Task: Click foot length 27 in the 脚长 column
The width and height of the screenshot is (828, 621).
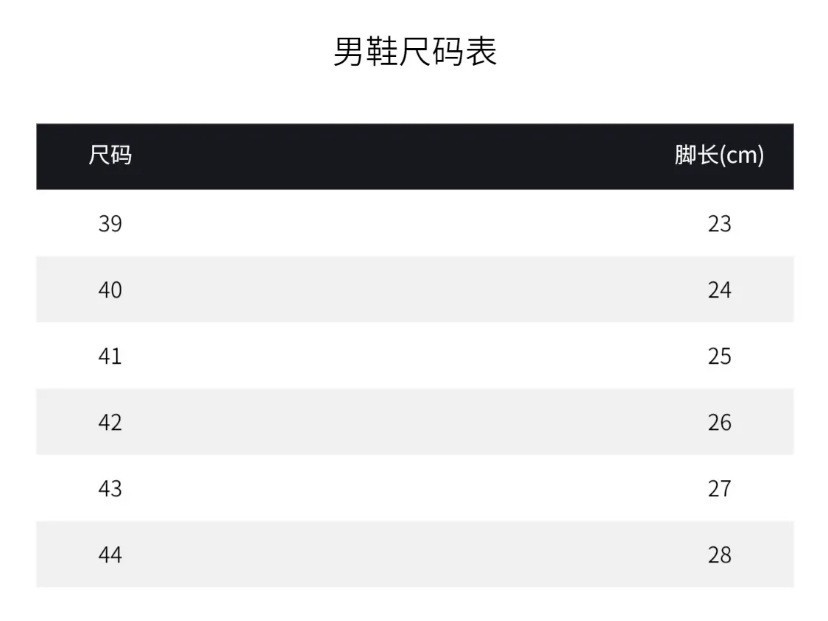Action: (719, 488)
